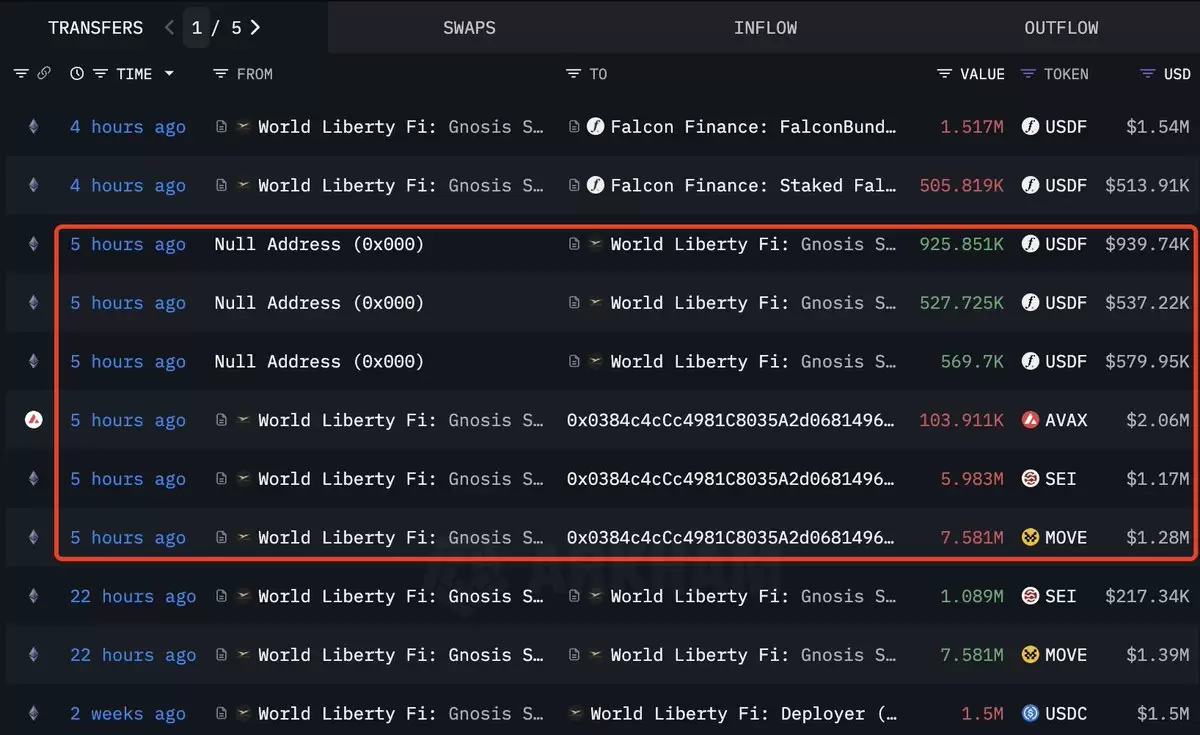Open the Falcon Finance: FalconBund recipient
1200x735 pixels.
pyautogui.click(x=754, y=127)
